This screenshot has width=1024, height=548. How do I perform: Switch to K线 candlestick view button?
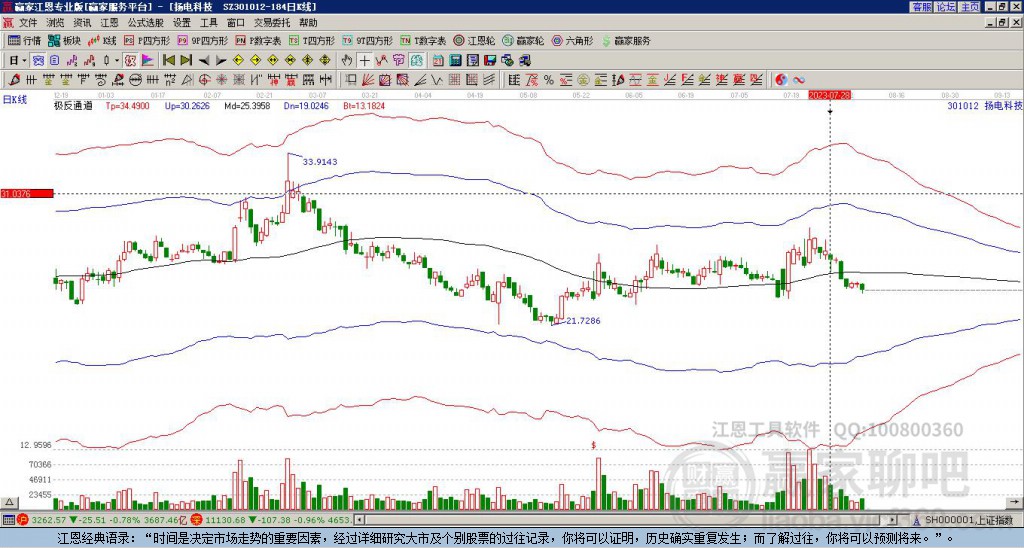tap(101, 40)
